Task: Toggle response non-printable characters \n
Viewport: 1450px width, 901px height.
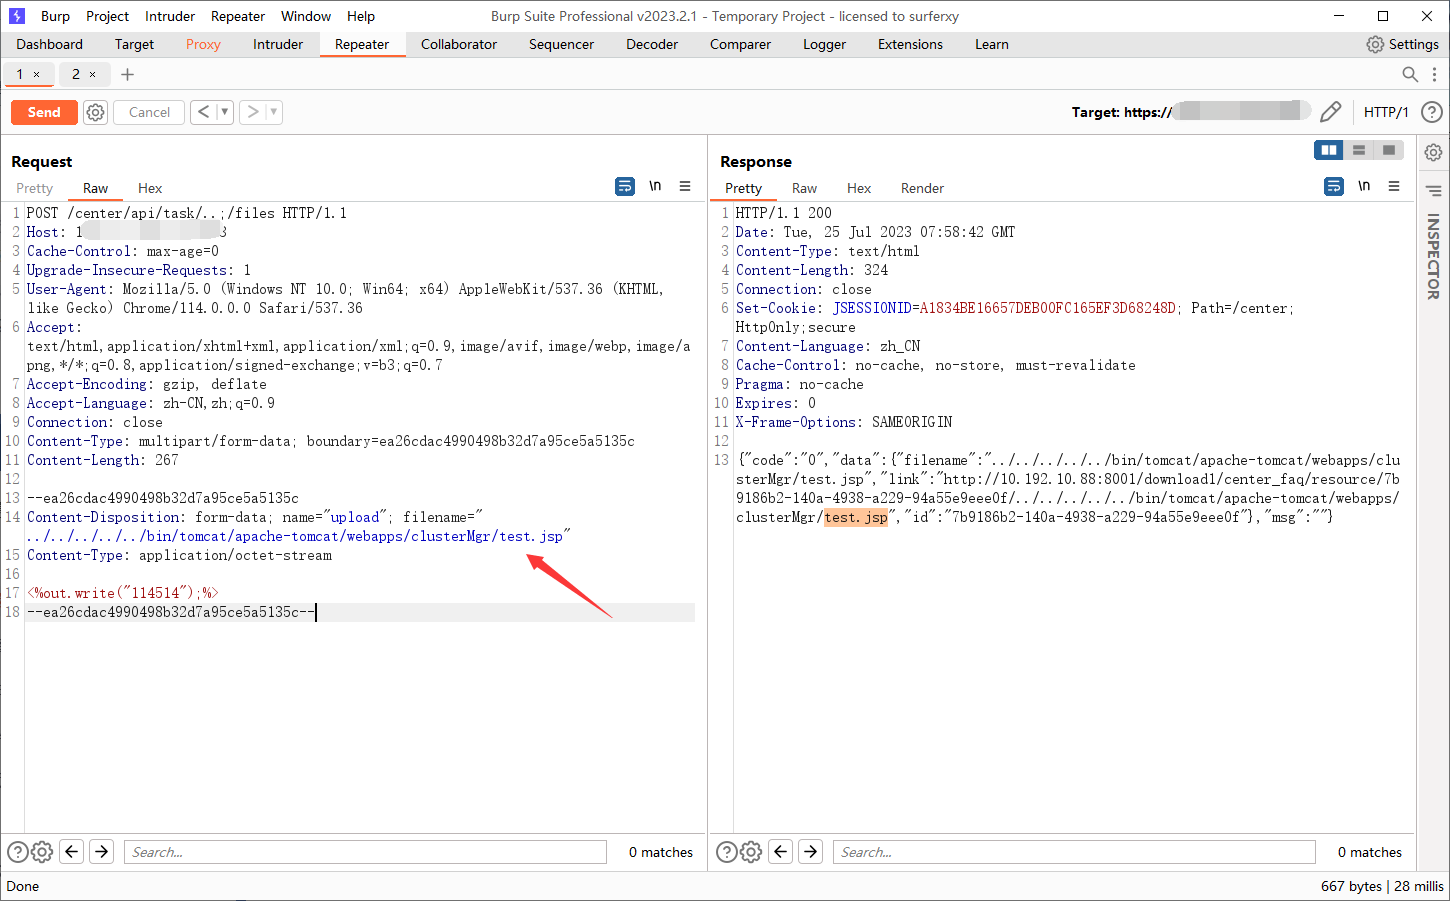Action: [x=1364, y=186]
